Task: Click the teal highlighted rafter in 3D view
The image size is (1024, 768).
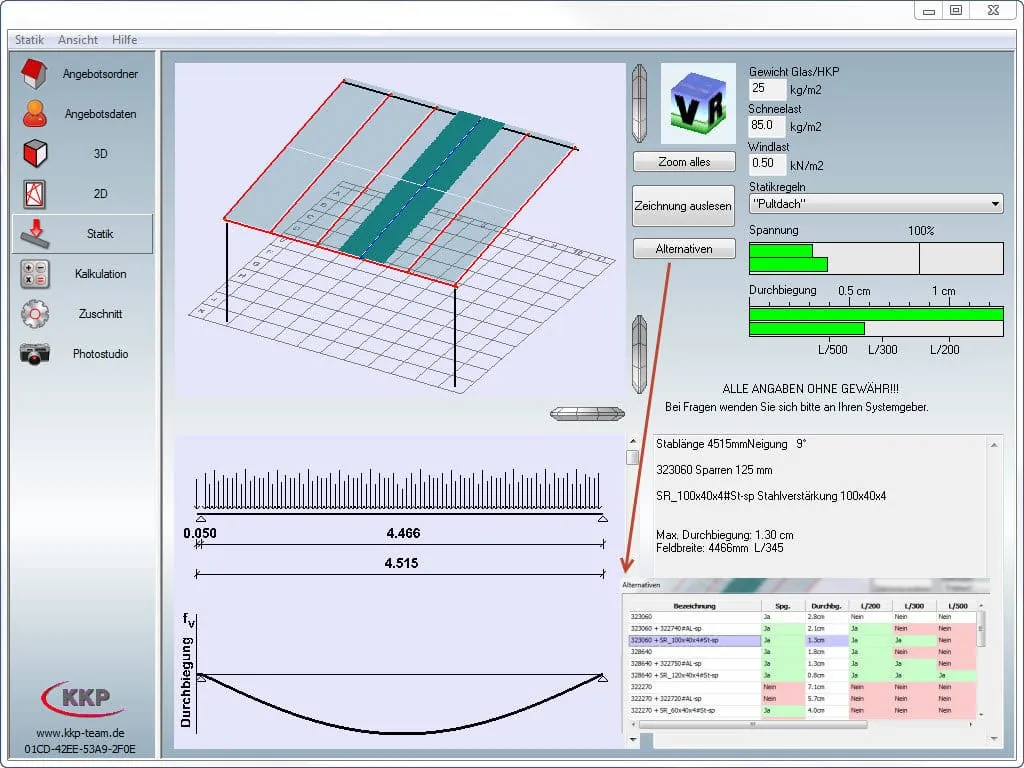Action: click(x=422, y=185)
